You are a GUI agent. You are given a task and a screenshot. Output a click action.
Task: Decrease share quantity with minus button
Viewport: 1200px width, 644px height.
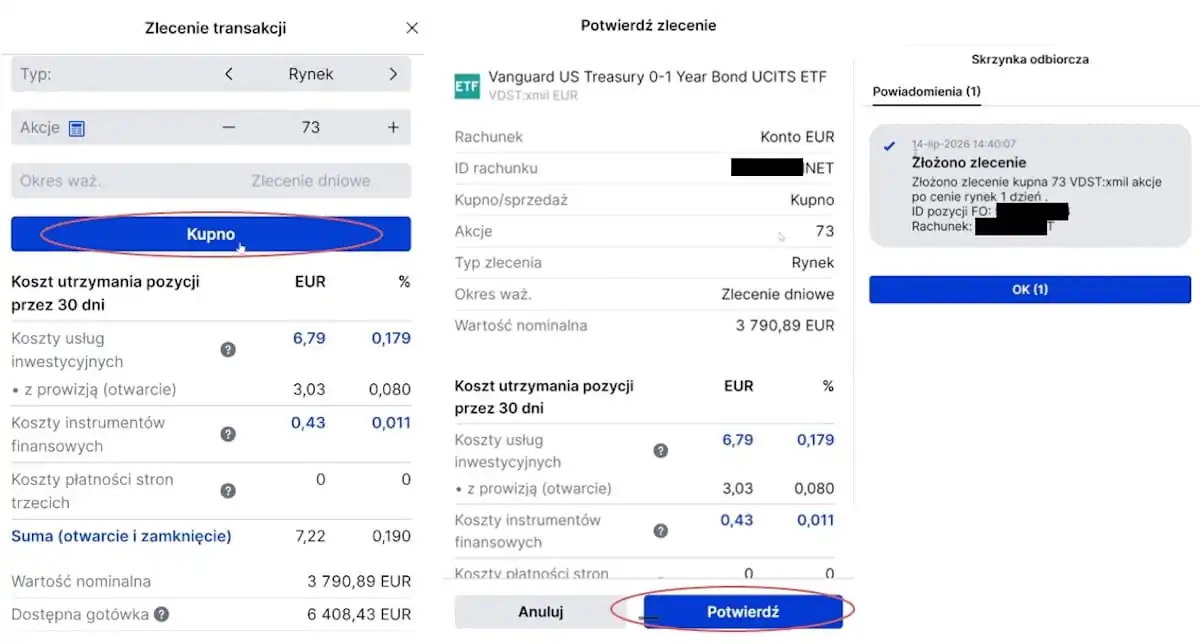[229, 127]
